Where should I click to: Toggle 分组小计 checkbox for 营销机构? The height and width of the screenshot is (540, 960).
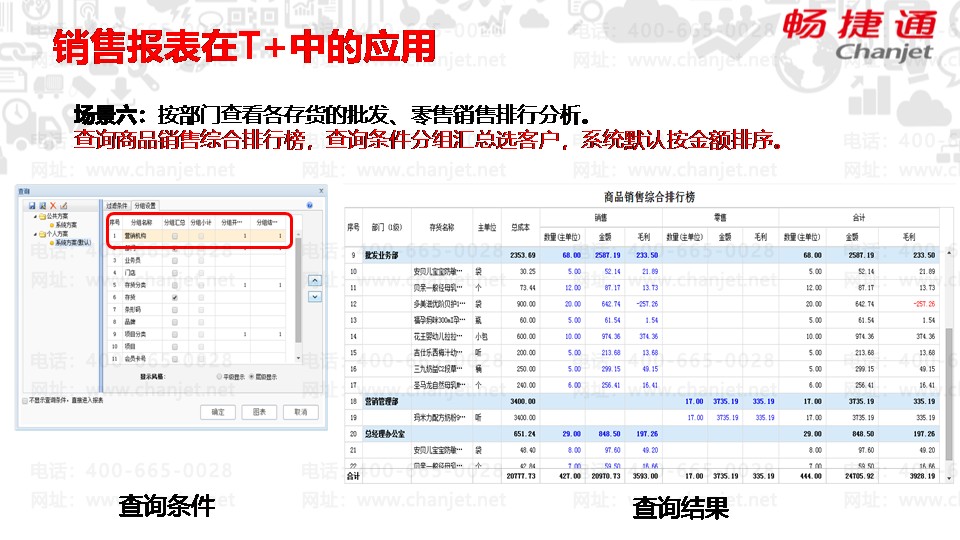(201, 236)
